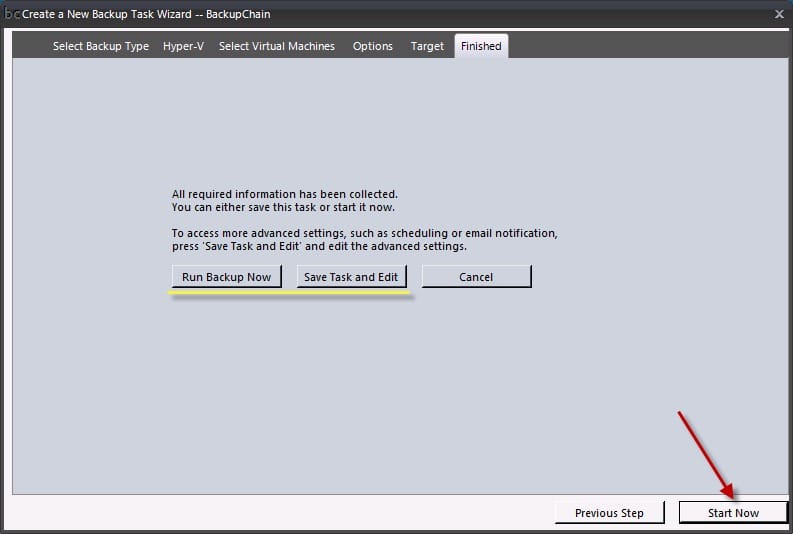Go to the Select Virtual Machines tab

(x=277, y=46)
